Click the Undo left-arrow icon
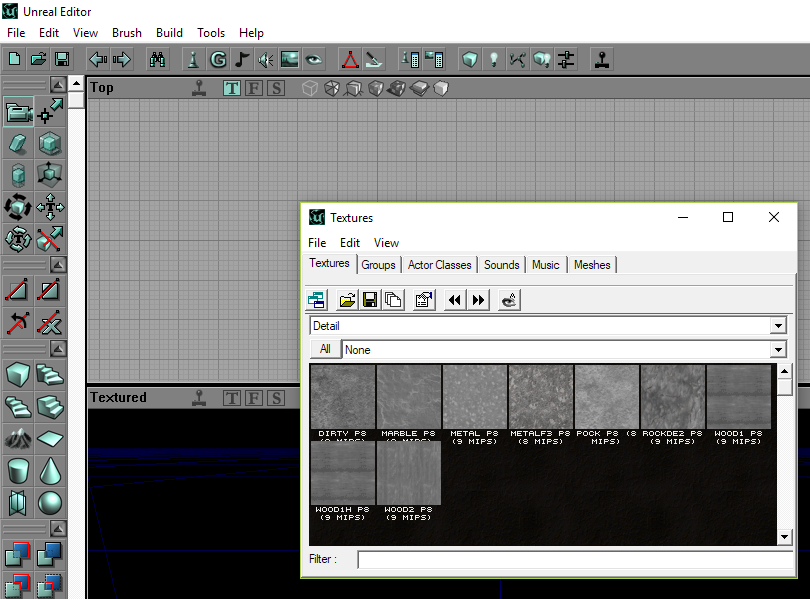810x599 pixels. (x=98, y=59)
